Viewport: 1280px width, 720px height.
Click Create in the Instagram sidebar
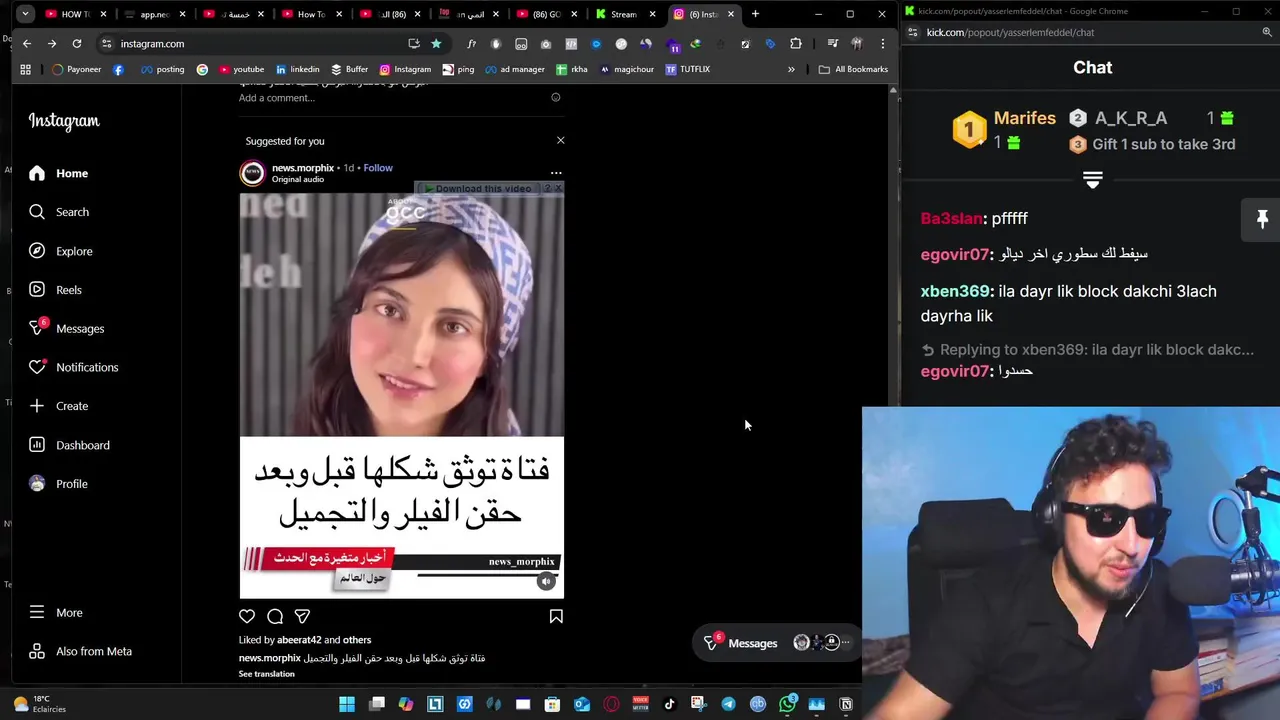58,406
